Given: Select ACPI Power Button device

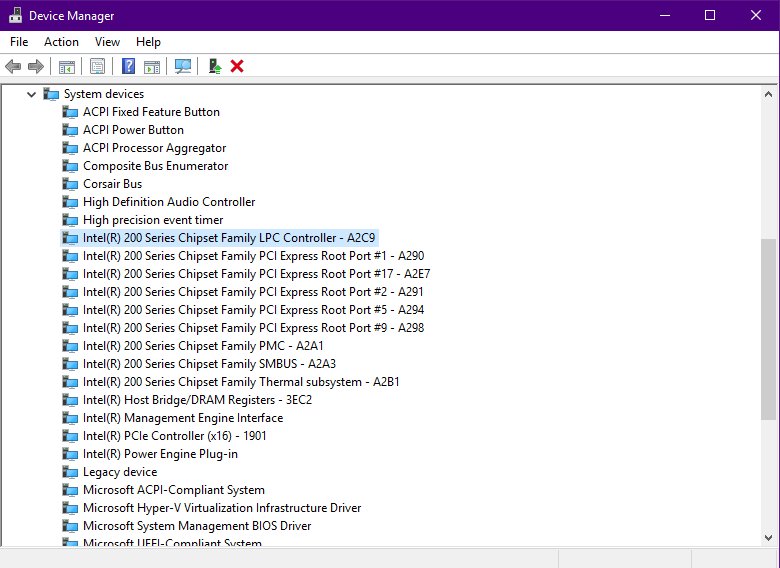Looking at the screenshot, I should [133, 130].
